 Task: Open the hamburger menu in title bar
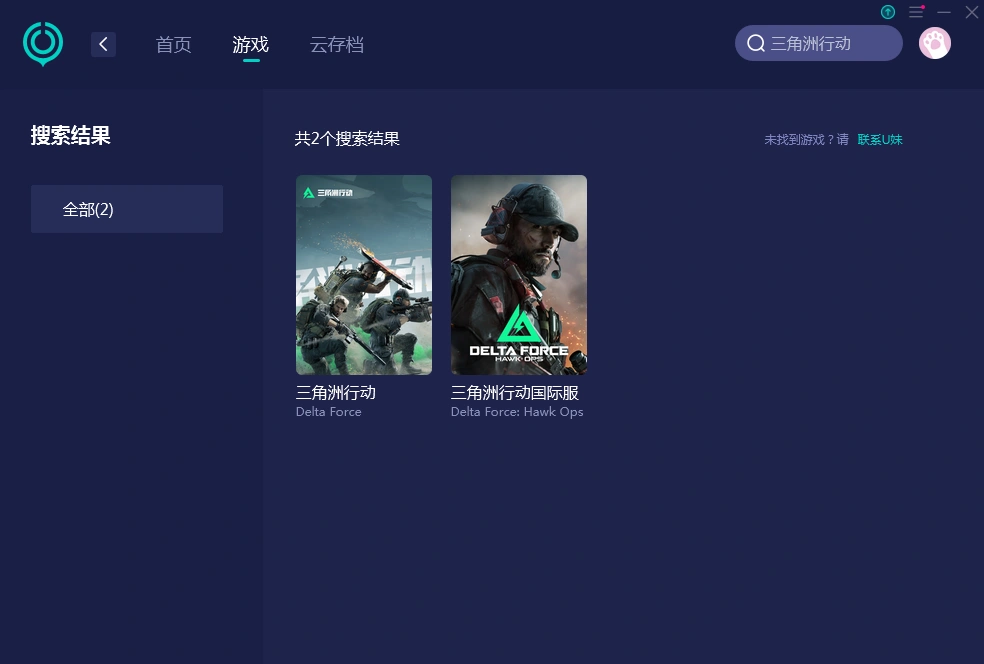pos(916,12)
